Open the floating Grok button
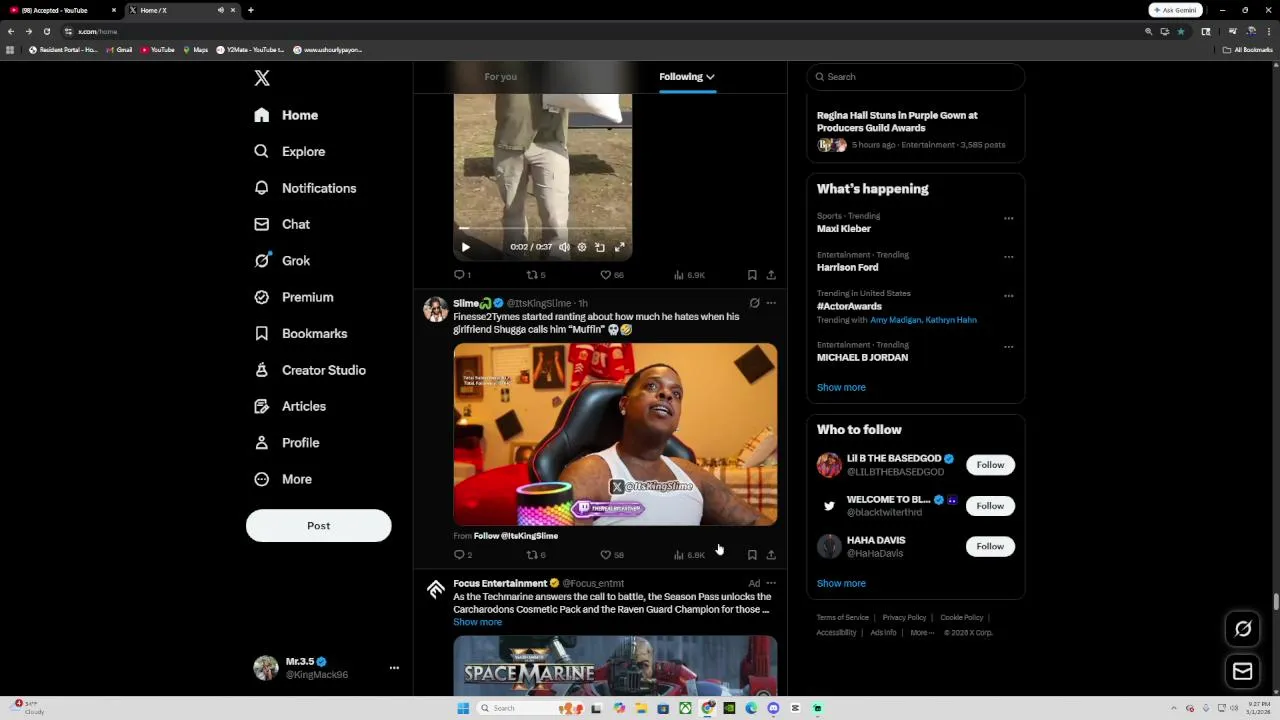Image resolution: width=1280 pixels, height=720 pixels. pyautogui.click(x=1243, y=629)
